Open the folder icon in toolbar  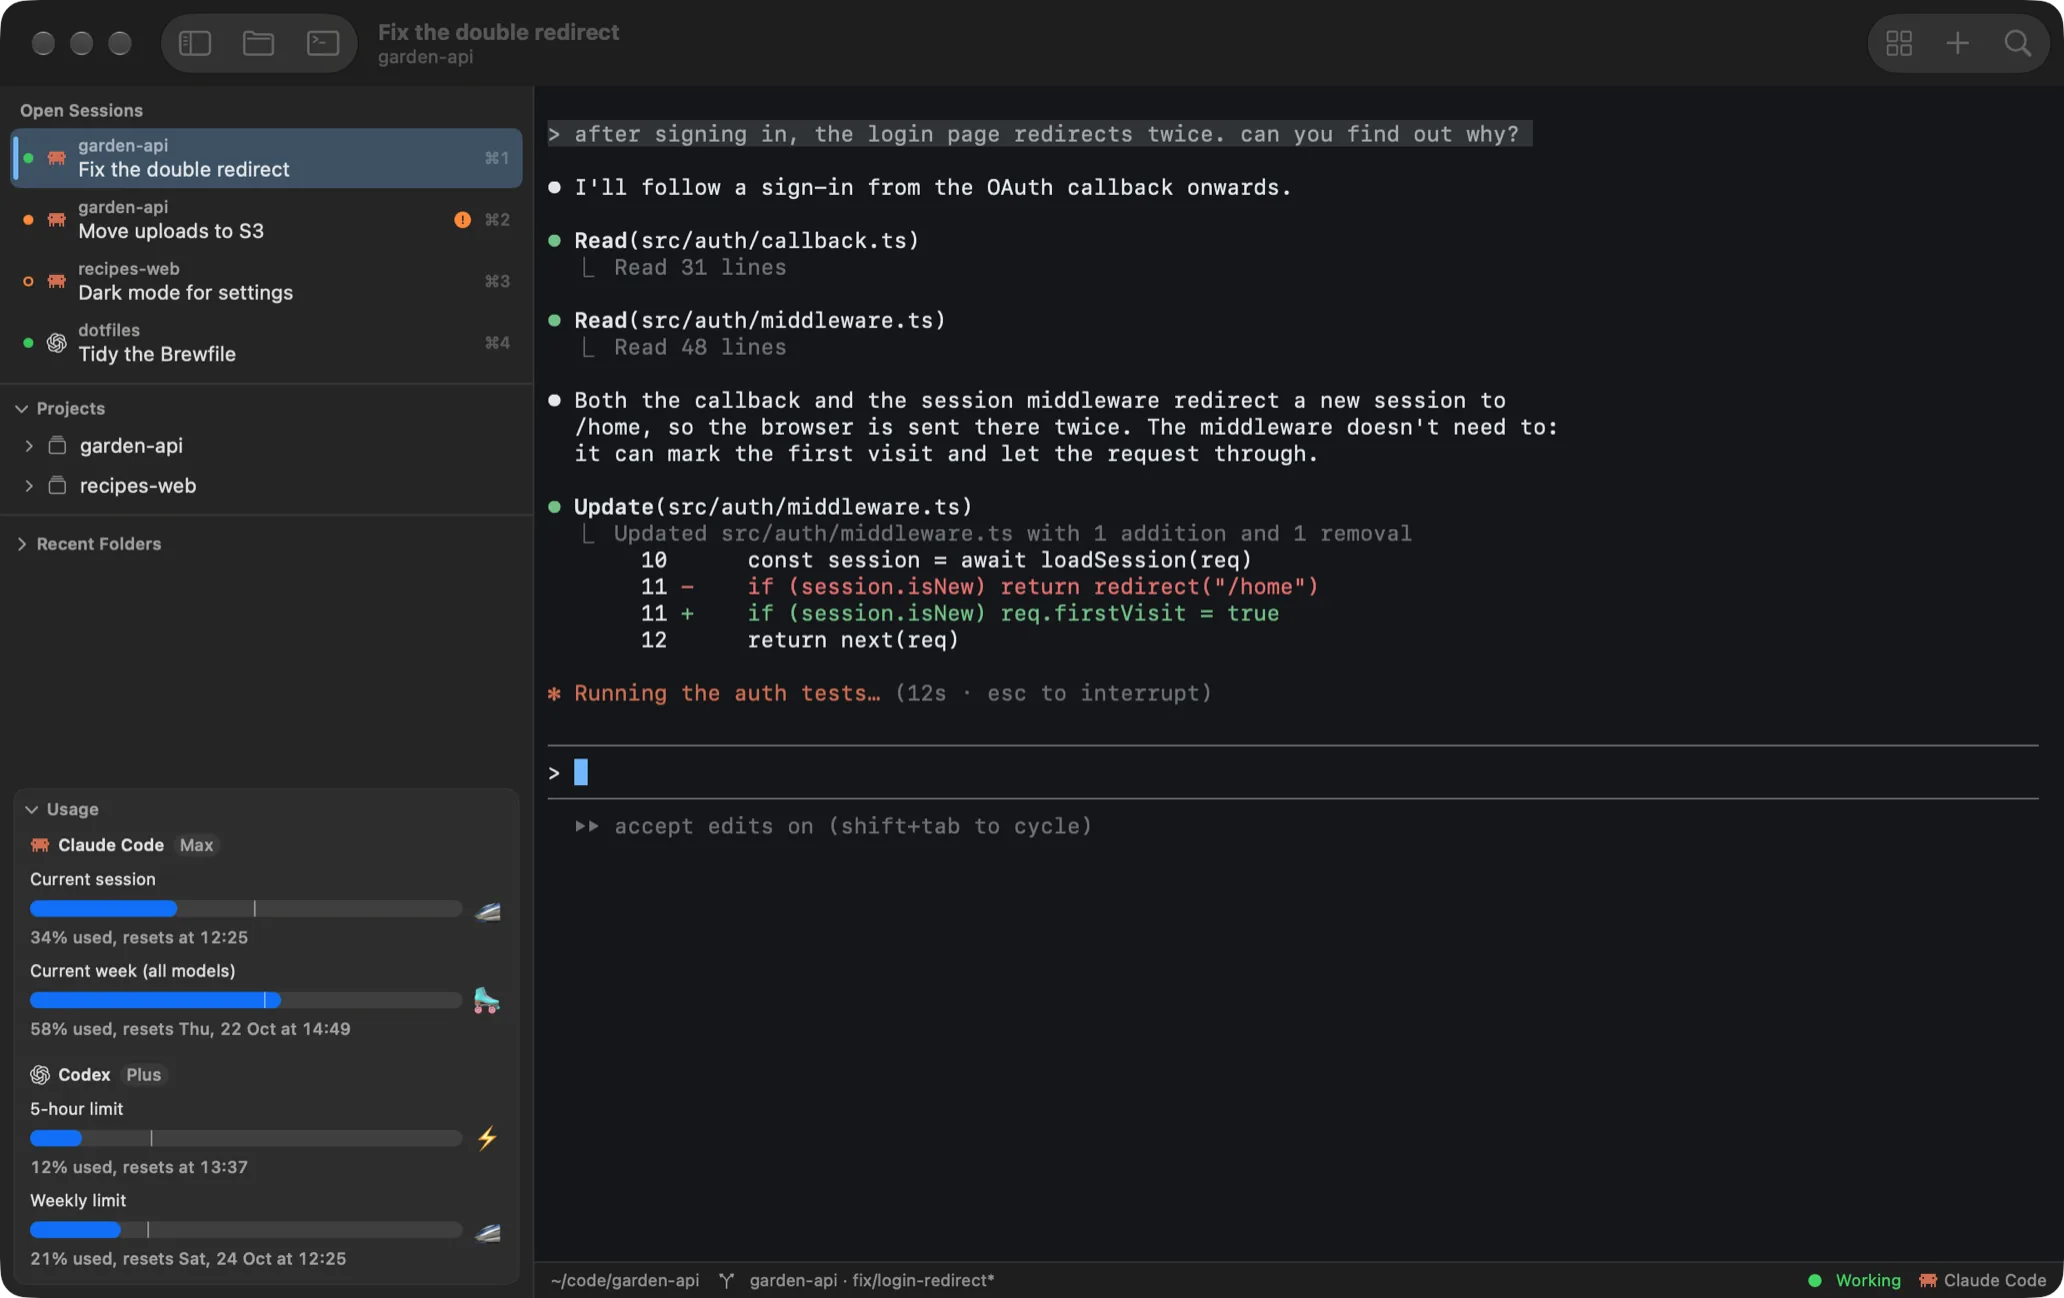[258, 43]
